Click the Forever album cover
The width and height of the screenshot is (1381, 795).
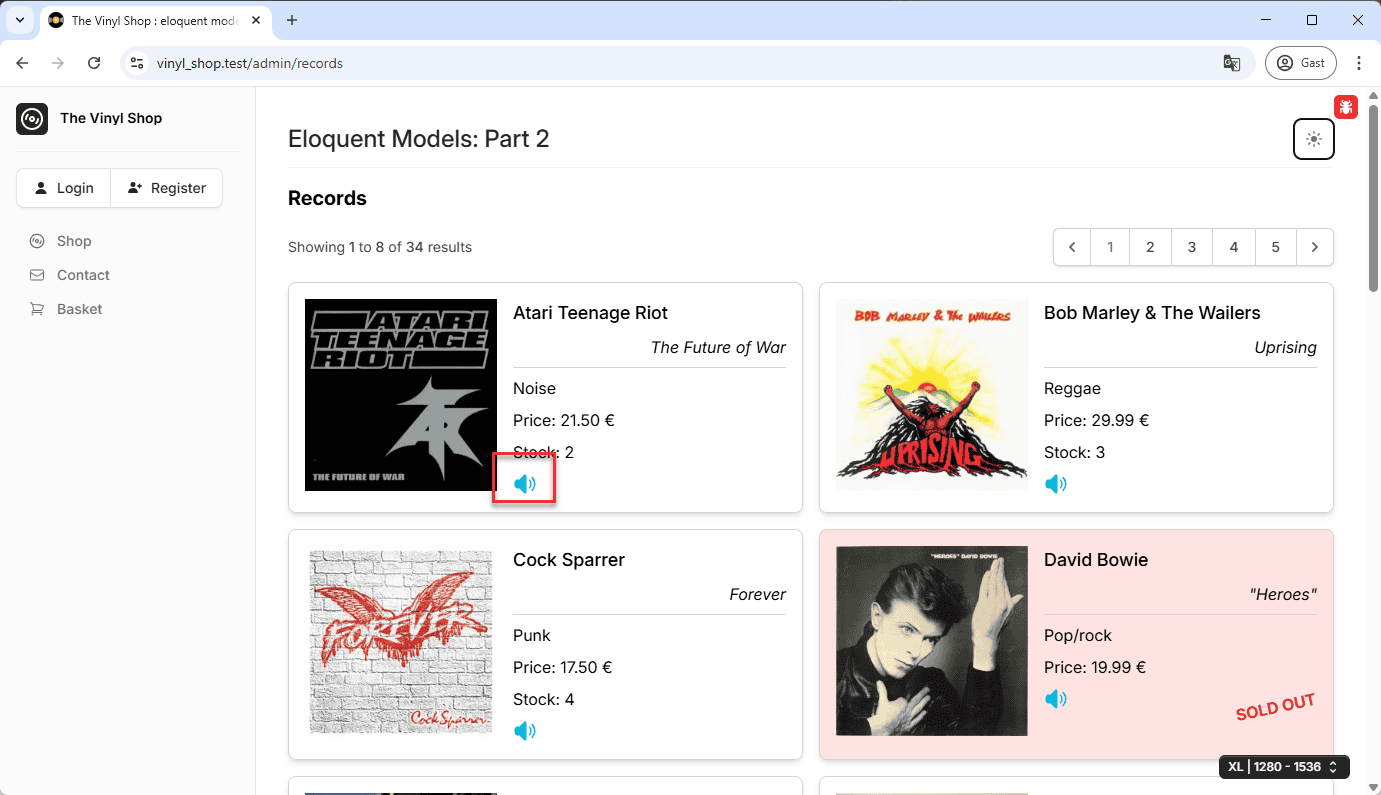point(401,642)
